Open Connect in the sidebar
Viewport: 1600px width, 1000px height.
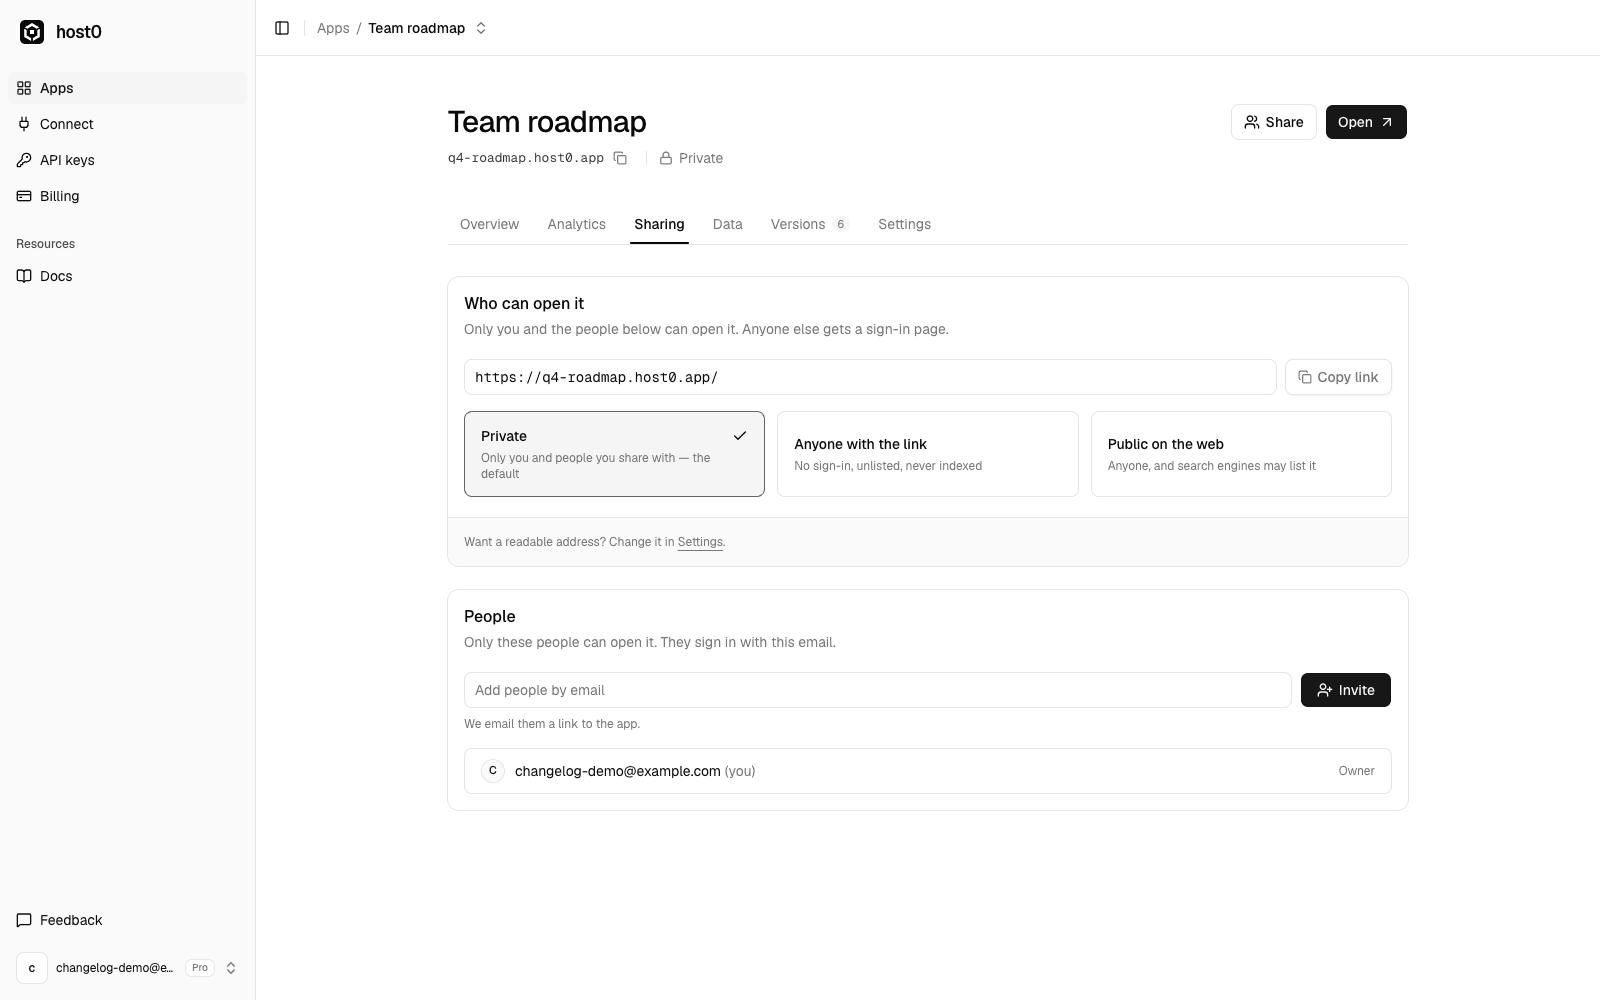point(128,124)
